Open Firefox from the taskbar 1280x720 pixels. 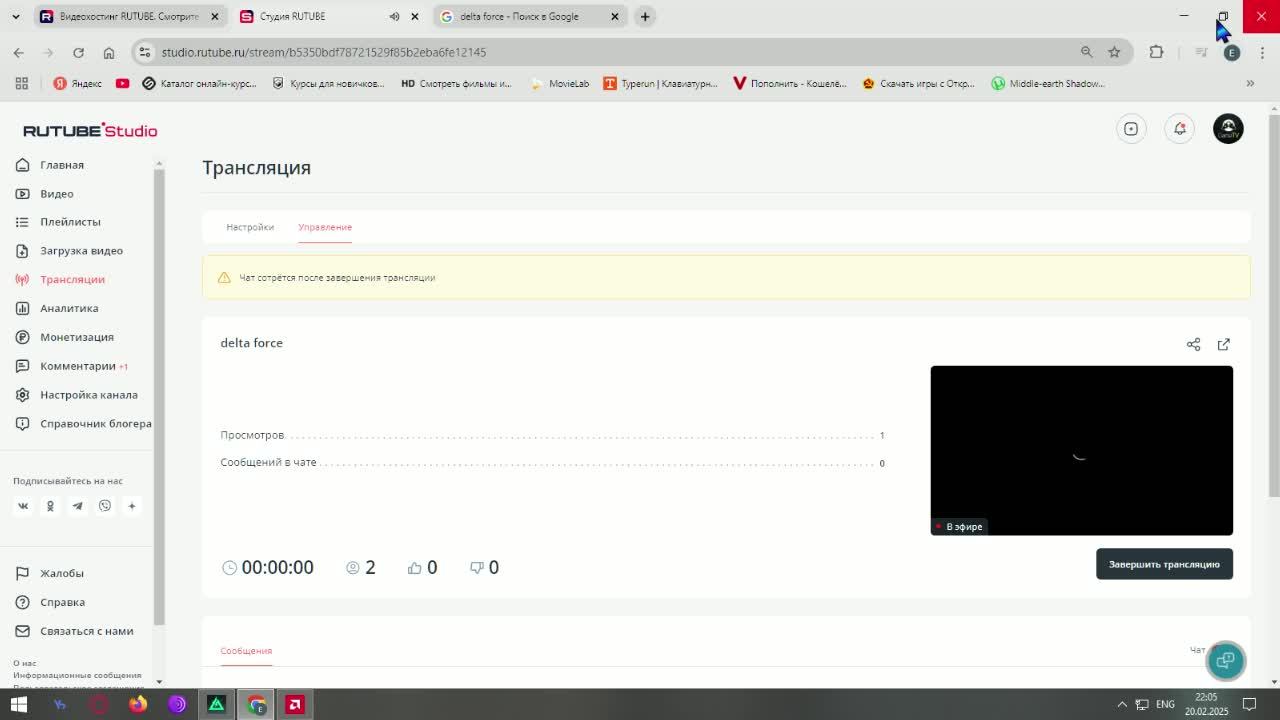pyautogui.click(x=138, y=705)
